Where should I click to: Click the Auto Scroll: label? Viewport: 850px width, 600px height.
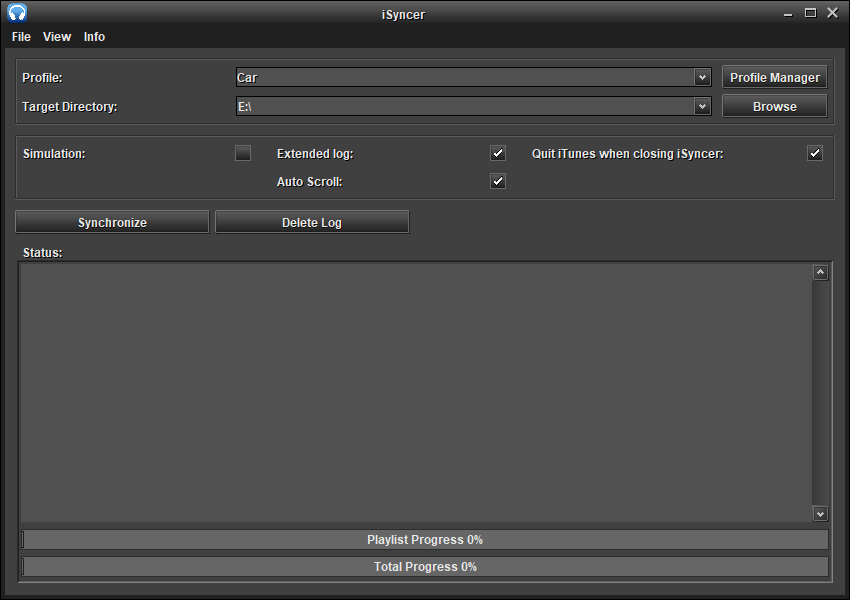pyautogui.click(x=310, y=182)
